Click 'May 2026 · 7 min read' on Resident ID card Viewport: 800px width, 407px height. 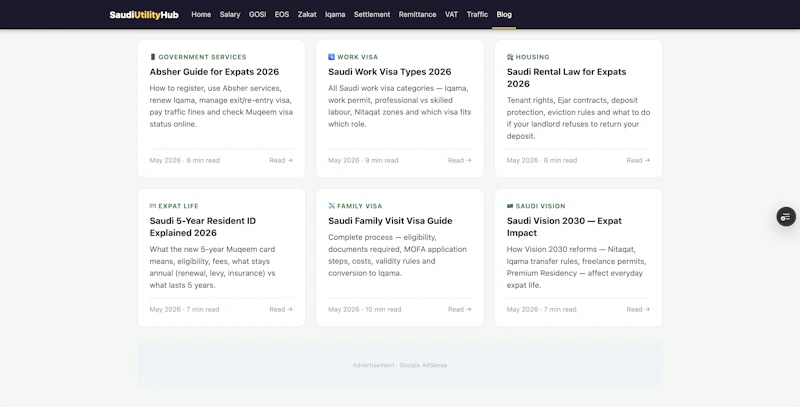coord(184,309)
